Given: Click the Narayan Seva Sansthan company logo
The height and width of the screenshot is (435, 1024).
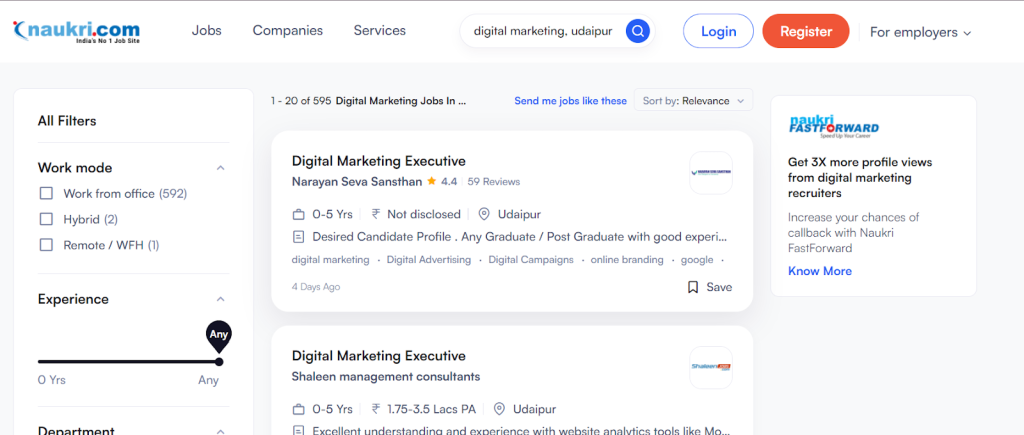Looking at the screenshot, I should [x=711, y=173].
